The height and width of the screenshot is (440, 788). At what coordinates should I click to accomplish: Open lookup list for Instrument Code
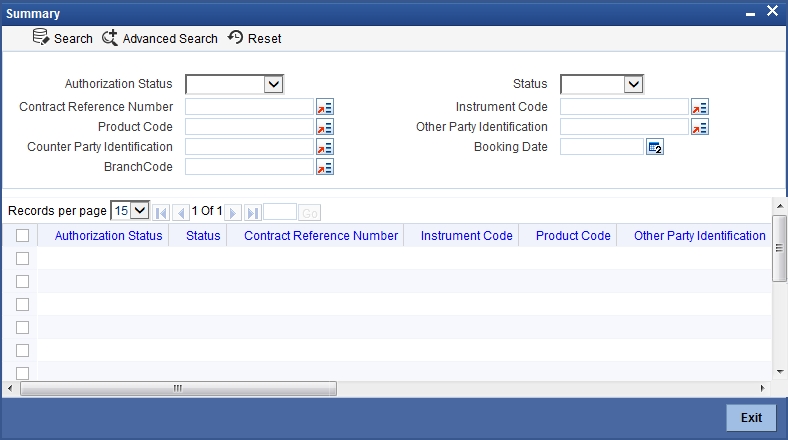pos(700,107)
